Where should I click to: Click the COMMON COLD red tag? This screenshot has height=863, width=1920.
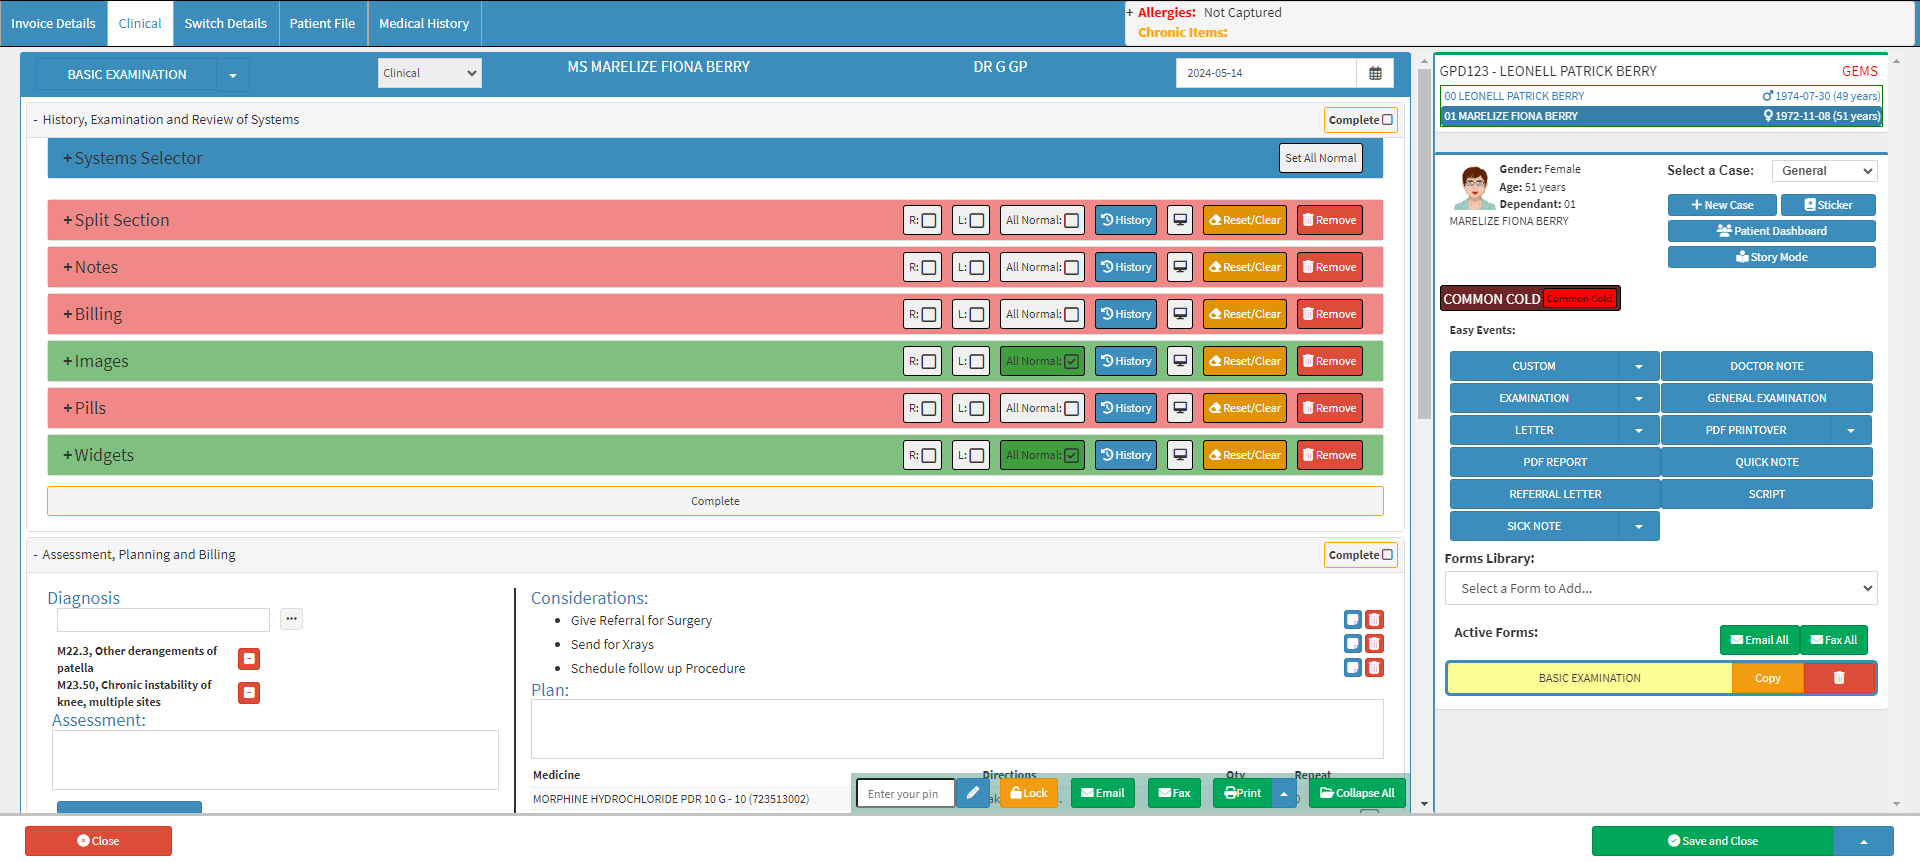1579,298
